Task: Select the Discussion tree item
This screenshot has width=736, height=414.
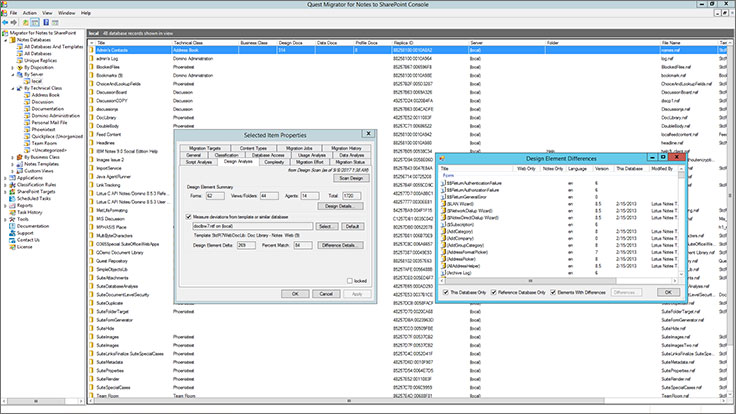Action: tap(42, 102)
